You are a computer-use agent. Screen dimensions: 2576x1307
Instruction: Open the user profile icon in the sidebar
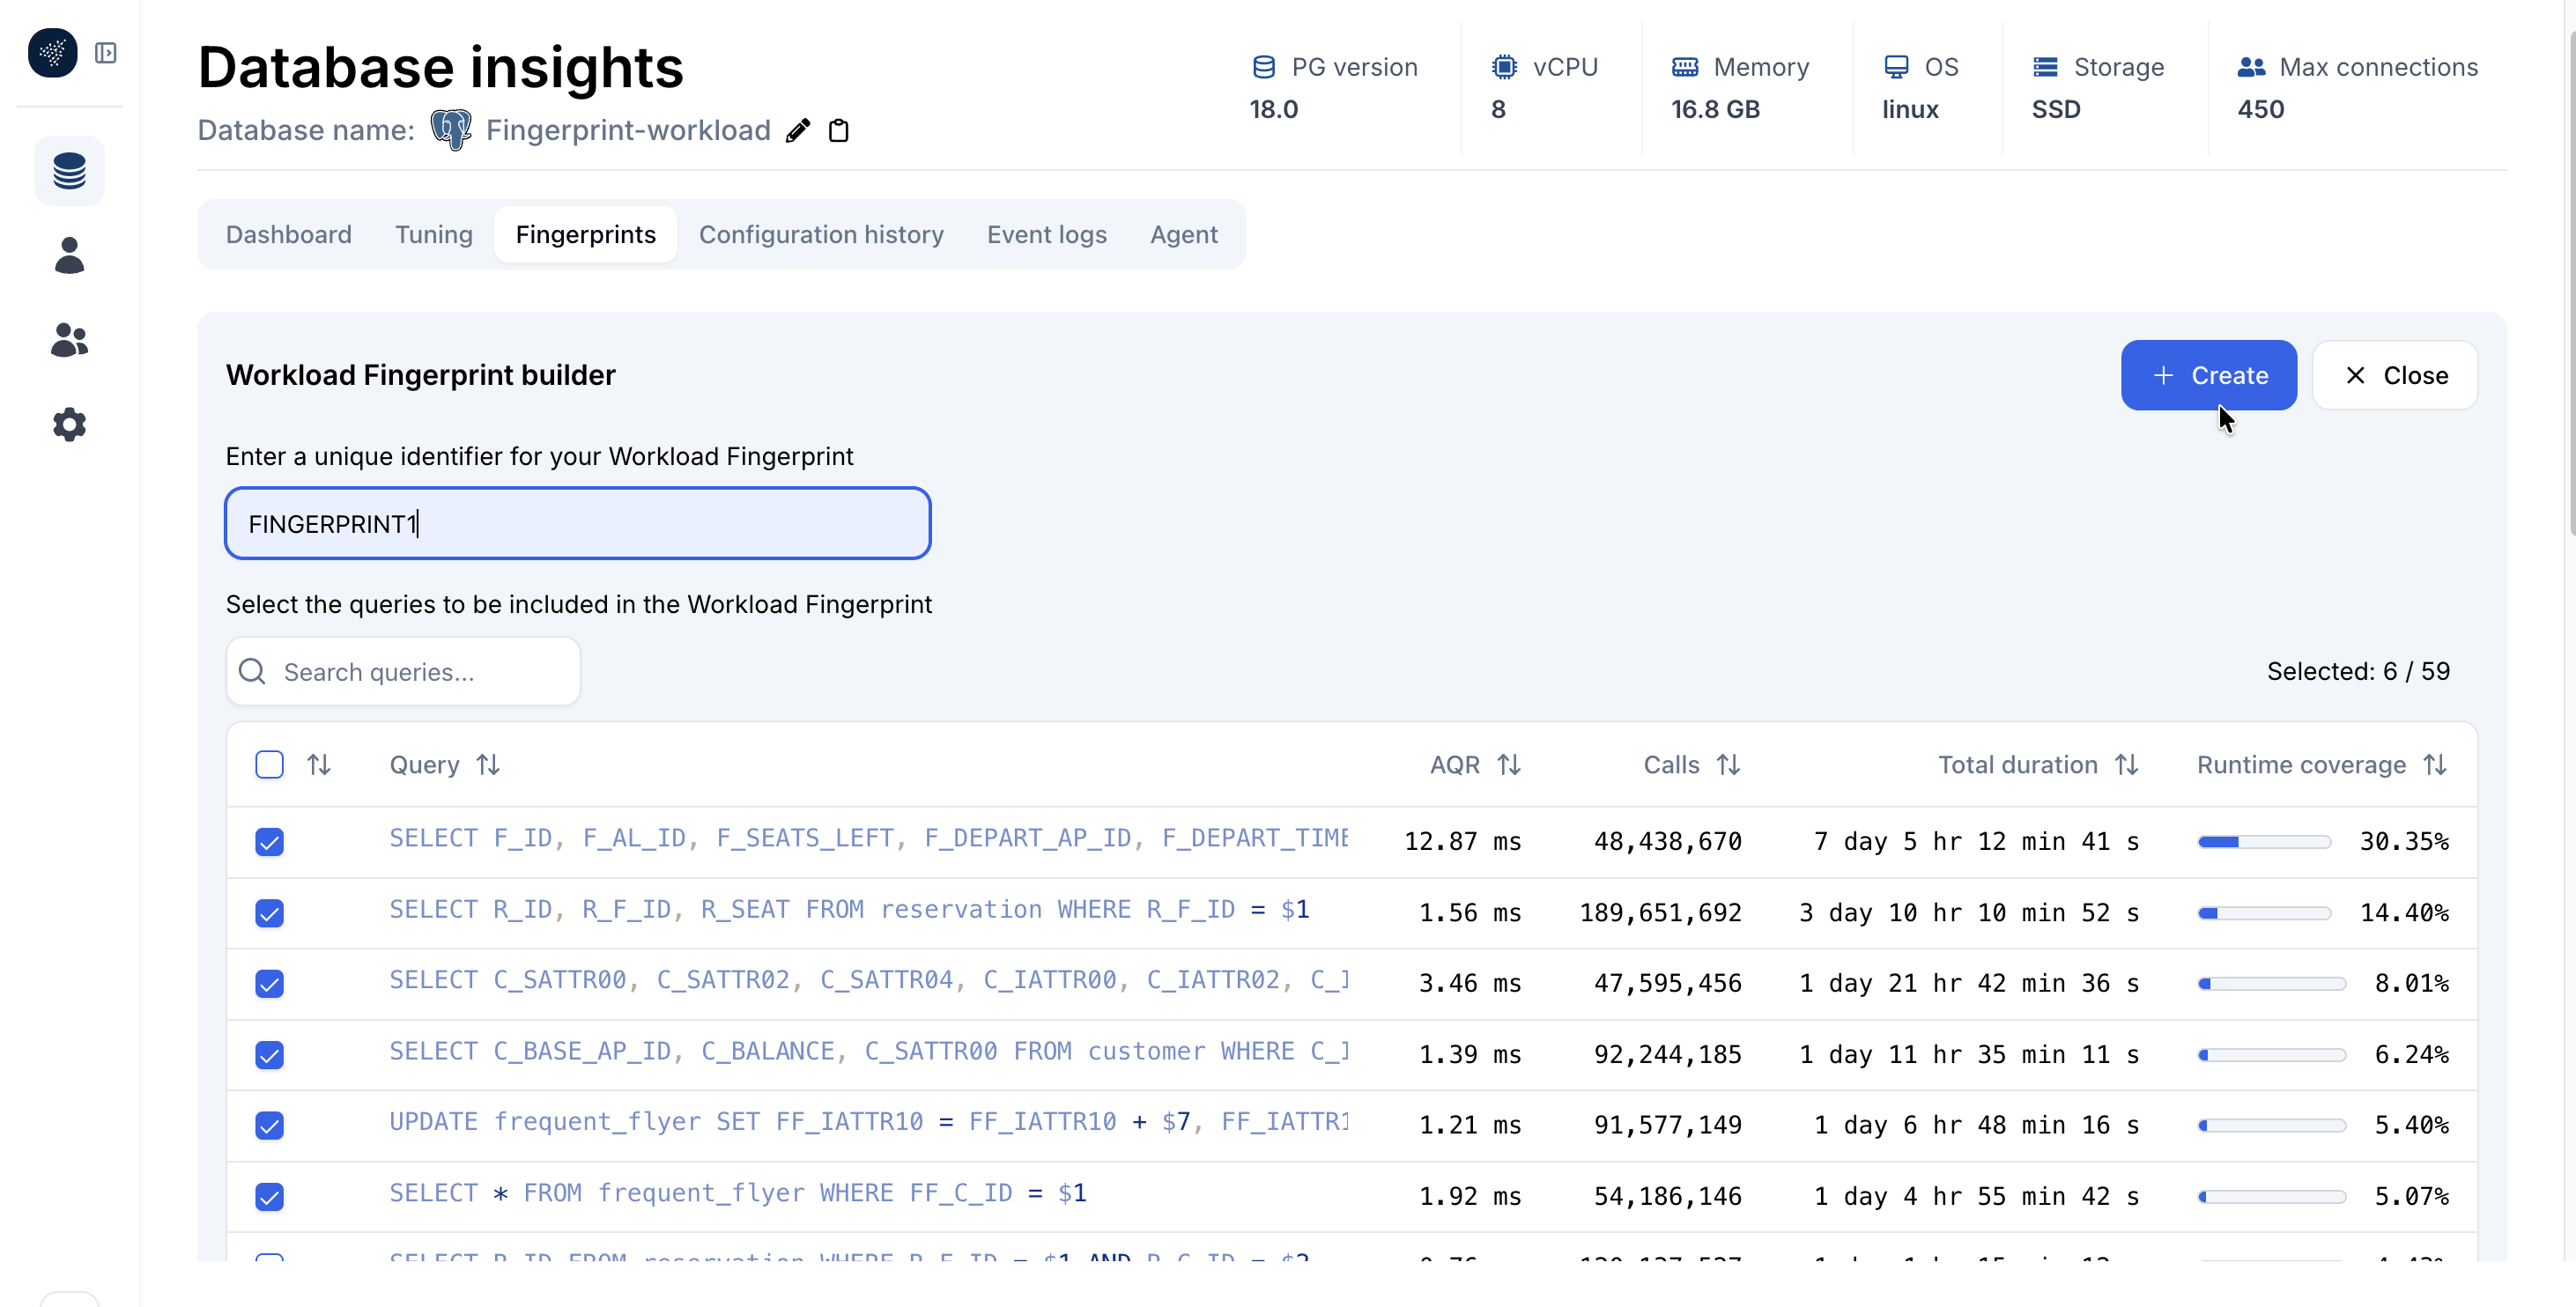pyautogui.click(x=69, y=256)
